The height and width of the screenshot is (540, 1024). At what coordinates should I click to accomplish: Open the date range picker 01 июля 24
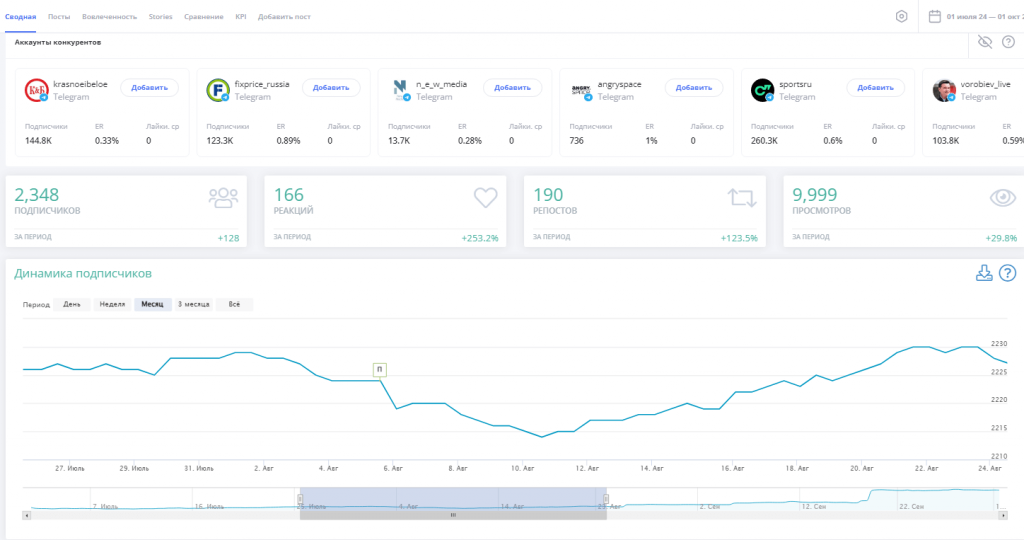(985, 17)
